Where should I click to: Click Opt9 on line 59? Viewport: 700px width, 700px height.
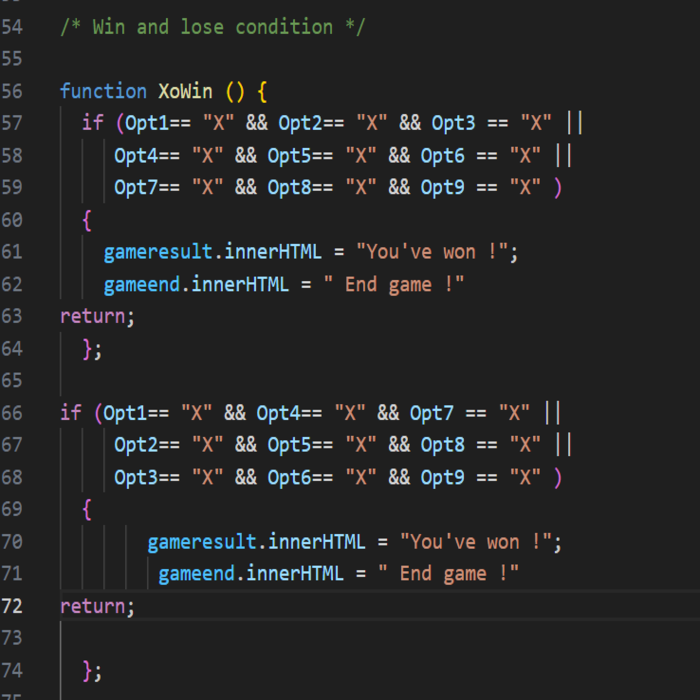pos(442,187)
